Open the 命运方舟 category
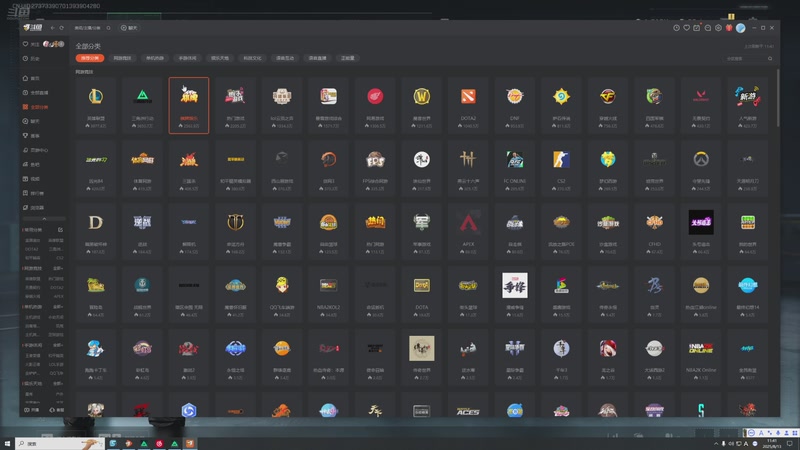Image resolution: width=800 pixels, height=450 pixels. pyautogui.click(x=235, y=232)
